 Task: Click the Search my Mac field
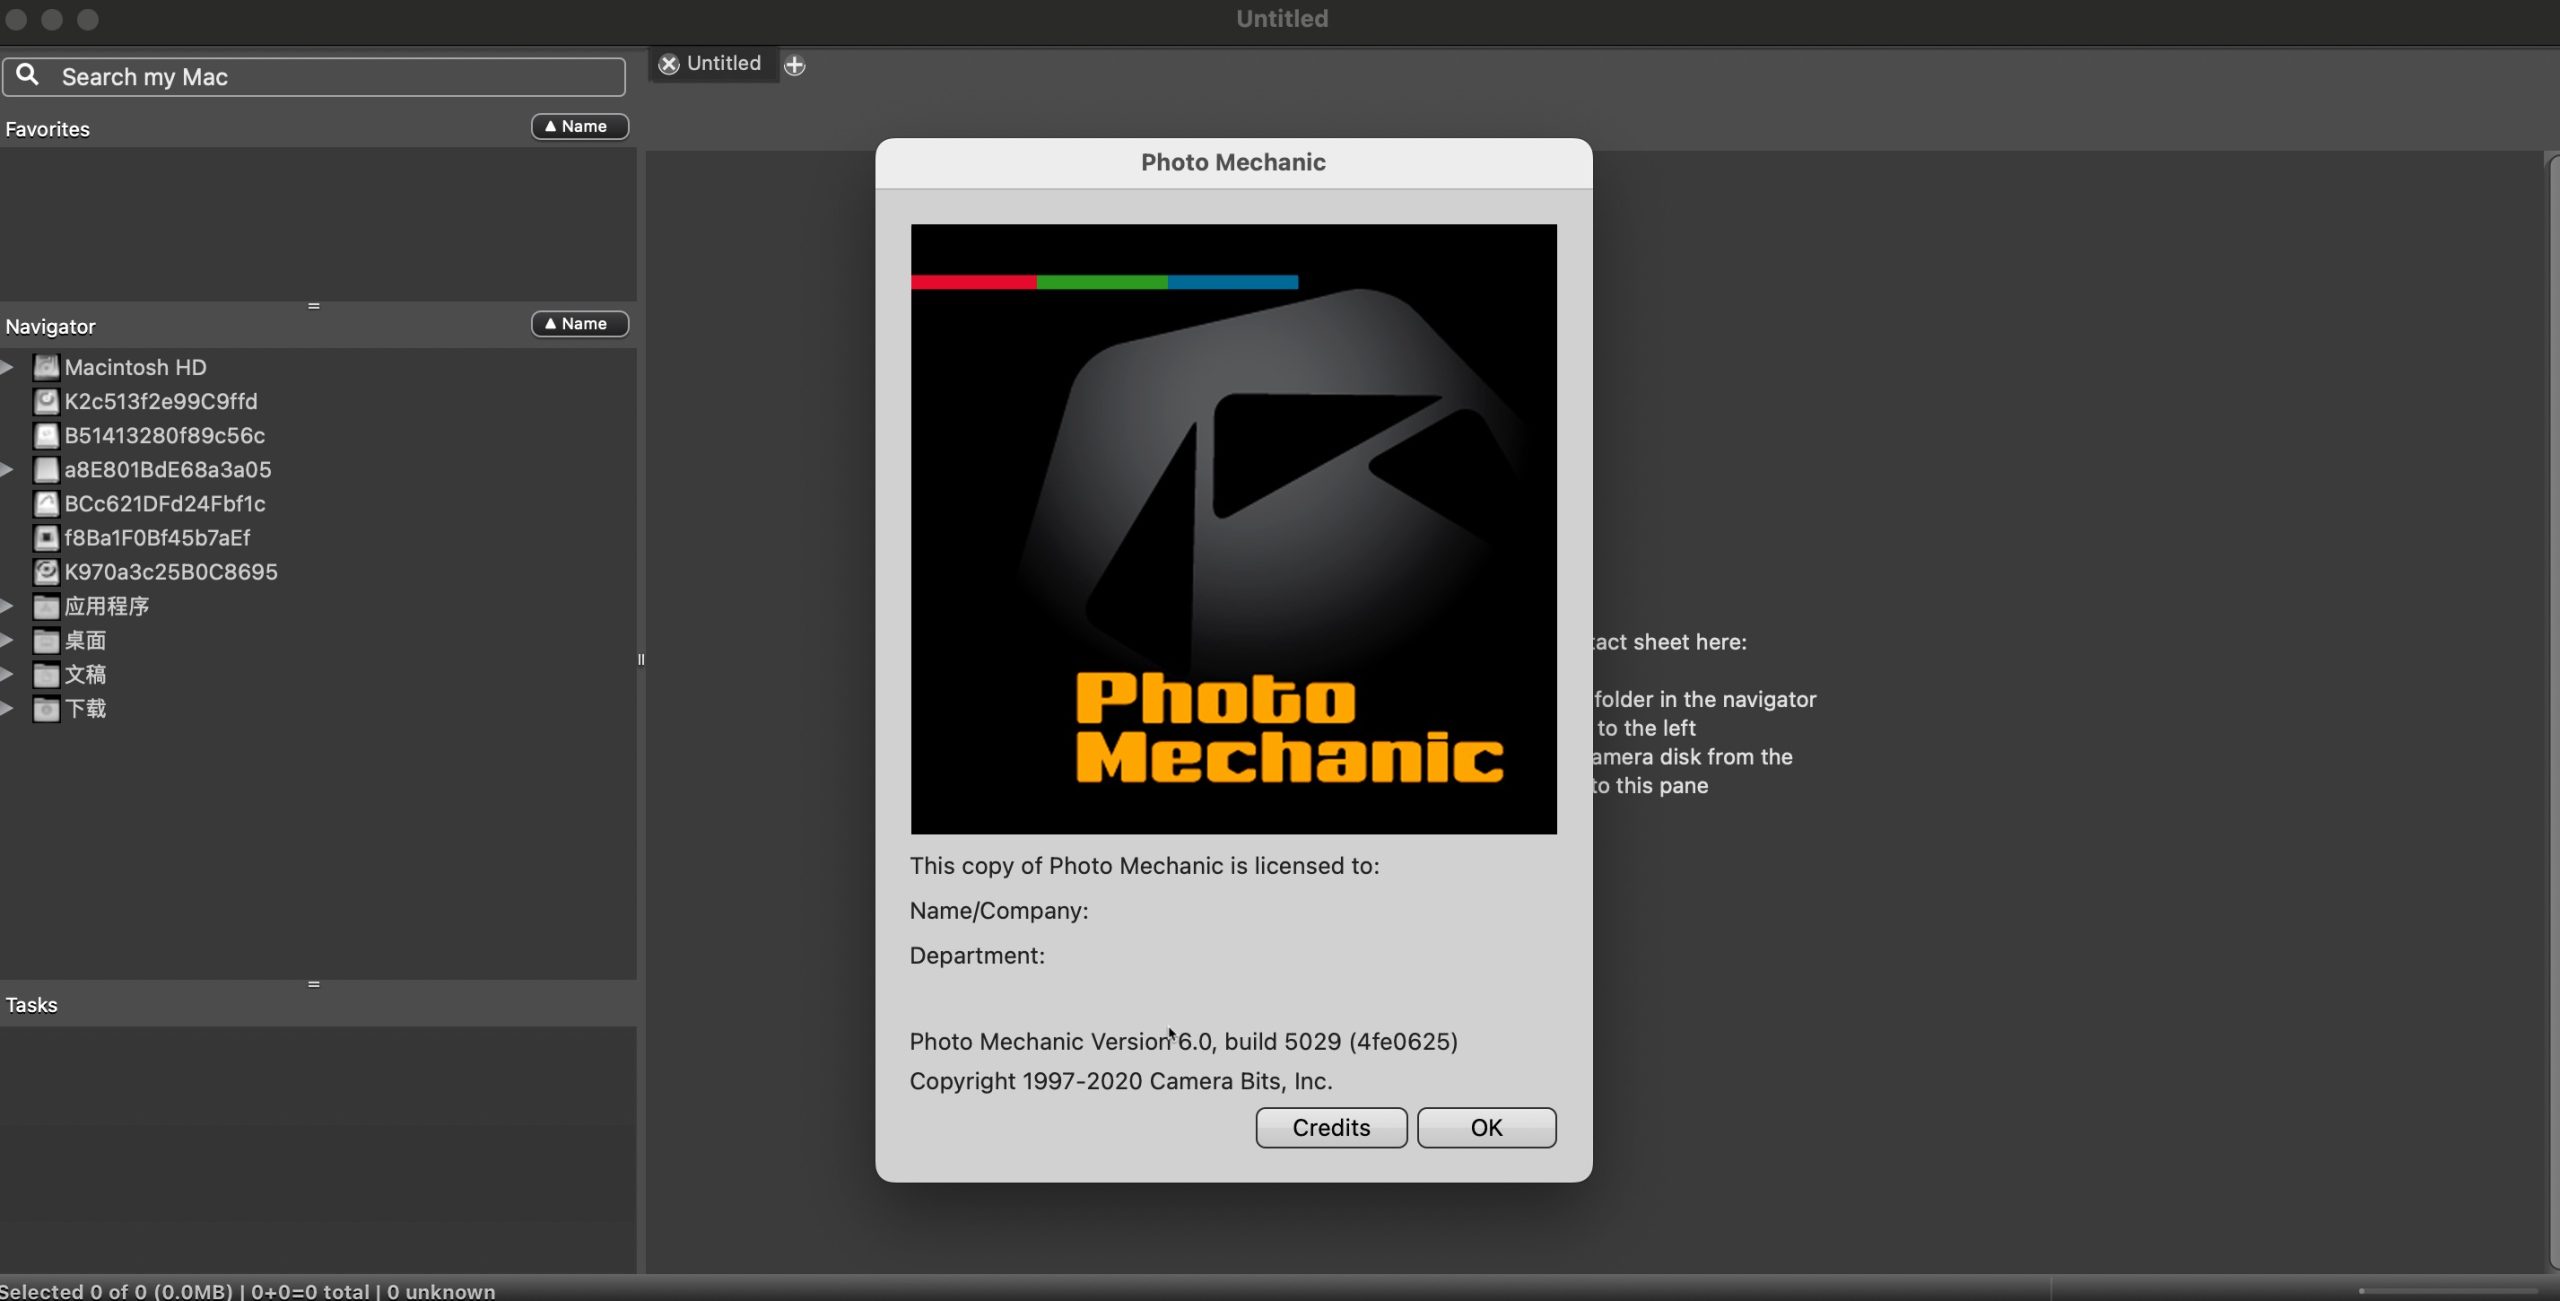pos(314,77)
